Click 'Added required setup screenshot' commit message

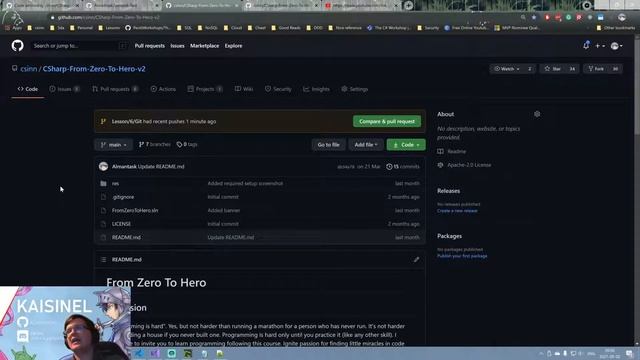245,184
